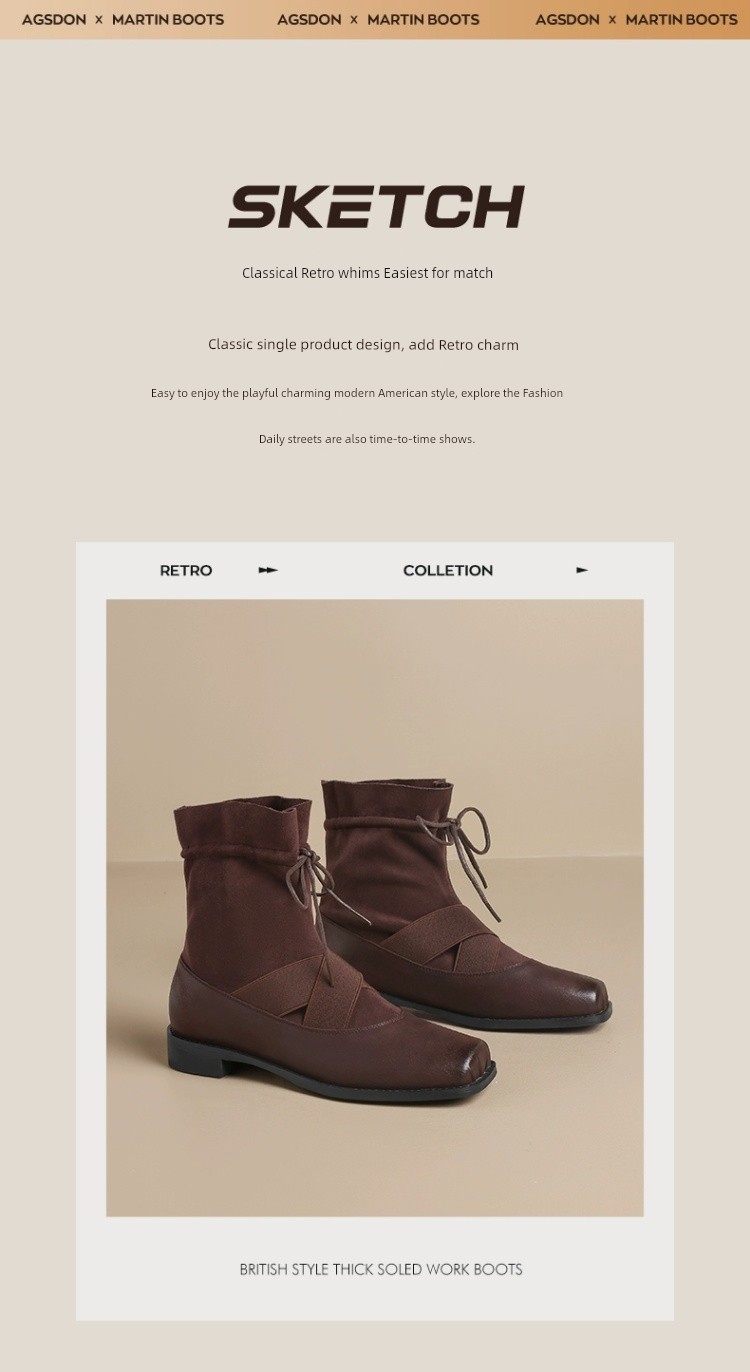This screenshot has width=750, height=1372.
Task: Open the brown boots product photo
Action: (x=375, y=908)
